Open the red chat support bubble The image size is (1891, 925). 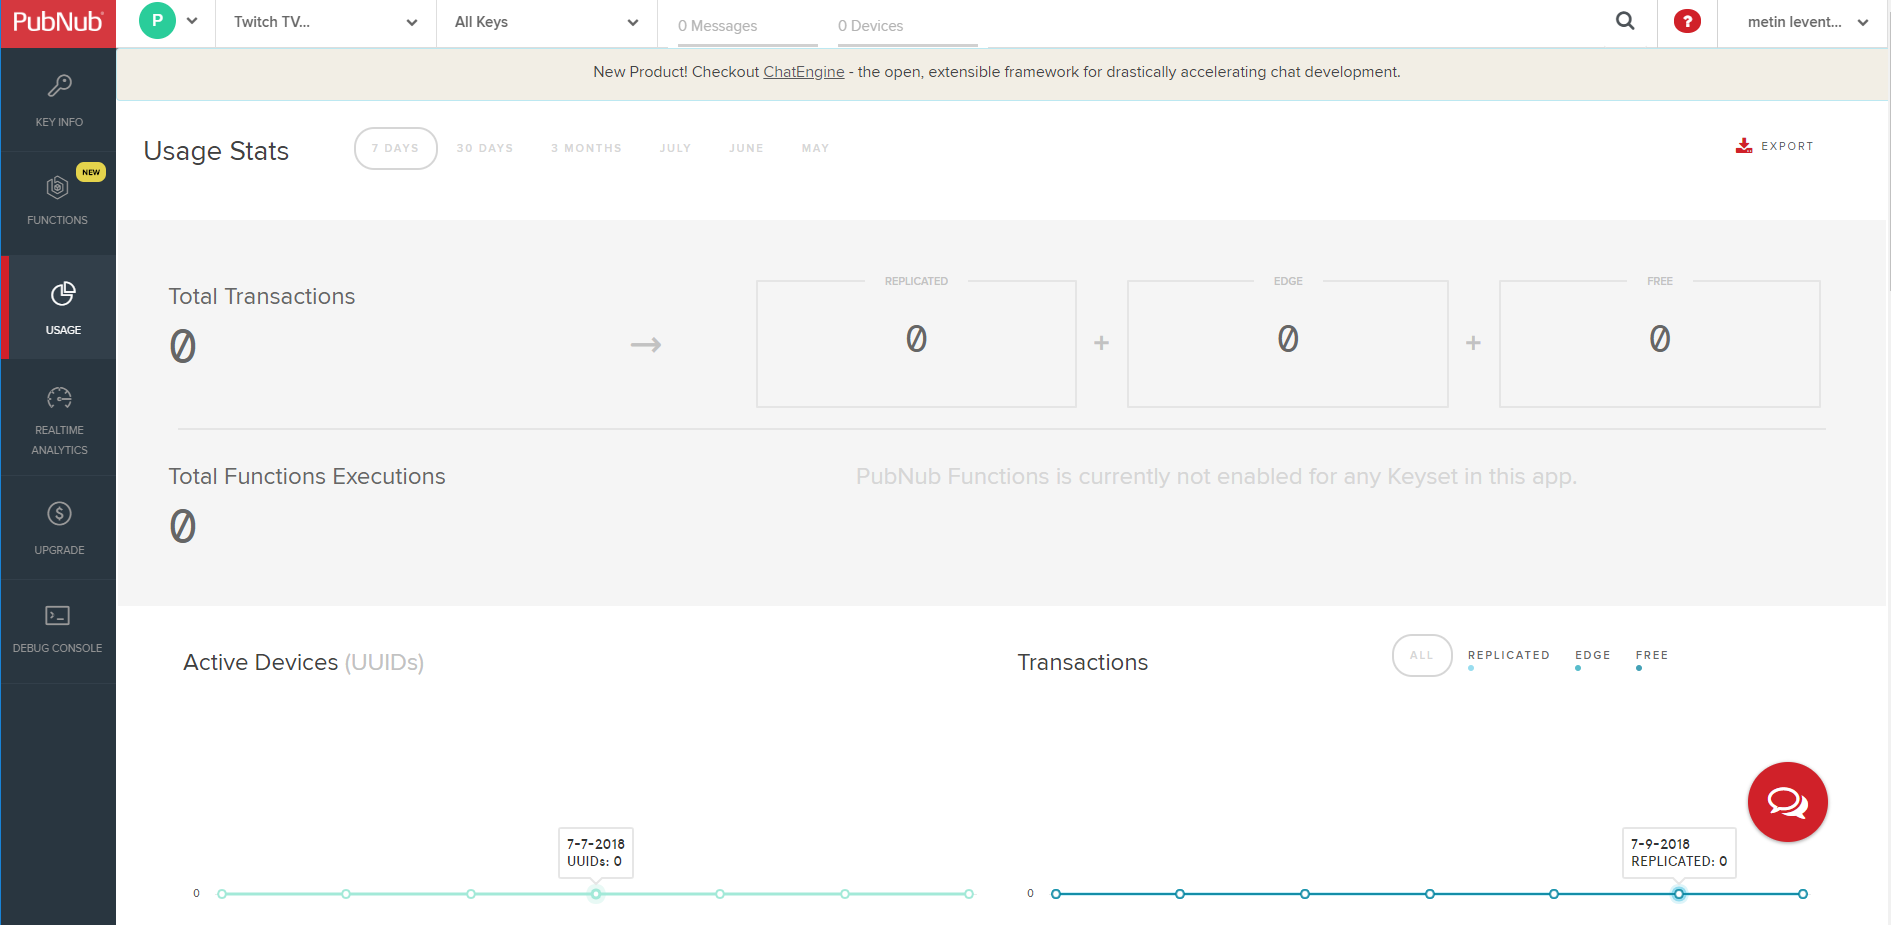[x=1787, y=802]
